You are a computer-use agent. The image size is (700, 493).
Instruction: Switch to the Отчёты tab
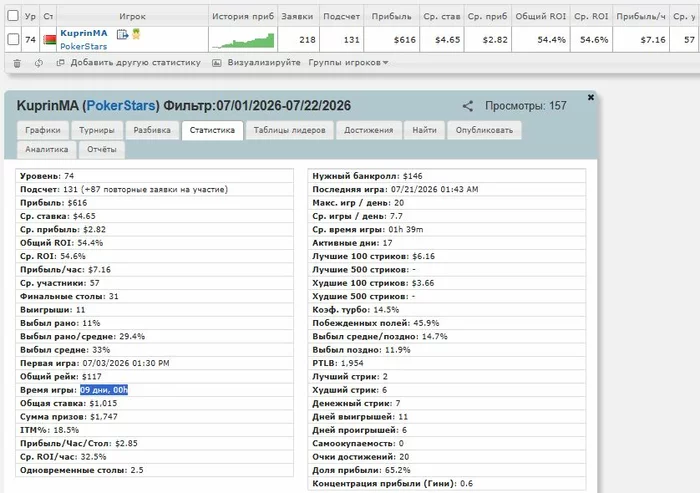pos(102,150)
